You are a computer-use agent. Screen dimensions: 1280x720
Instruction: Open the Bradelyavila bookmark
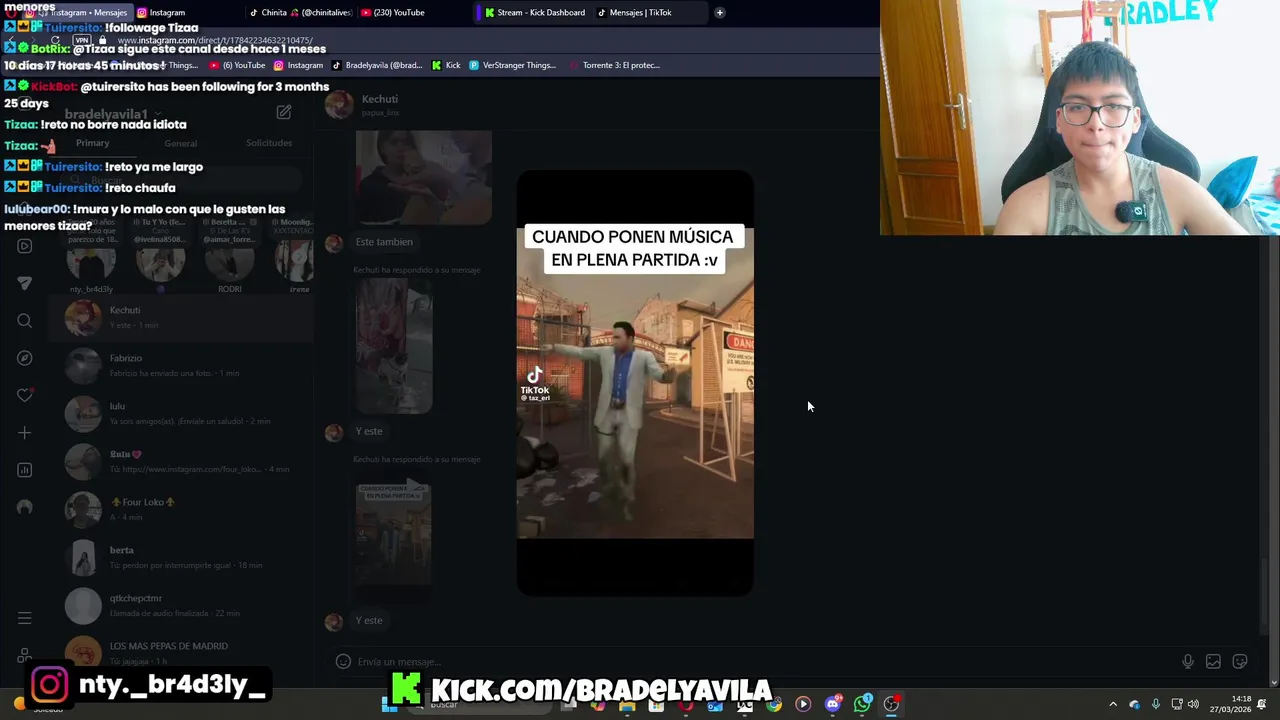tap(377, 65)
